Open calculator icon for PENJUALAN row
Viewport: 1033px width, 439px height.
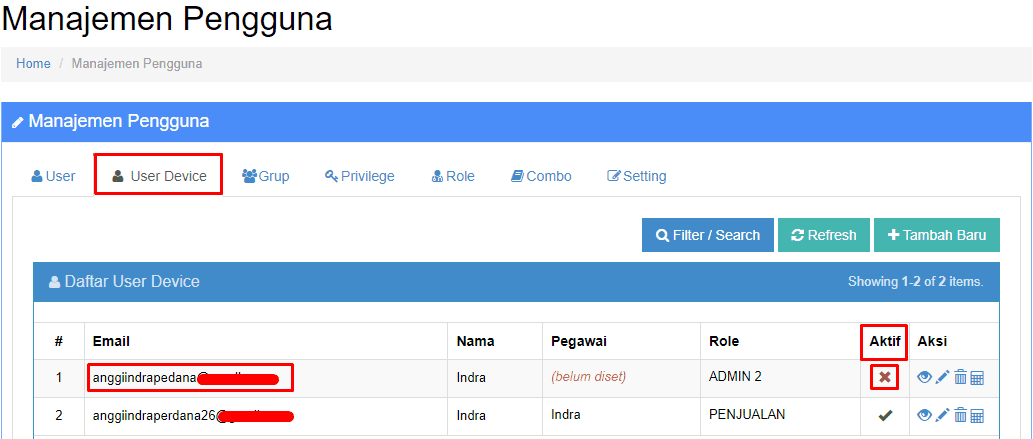tap(977, 415)
